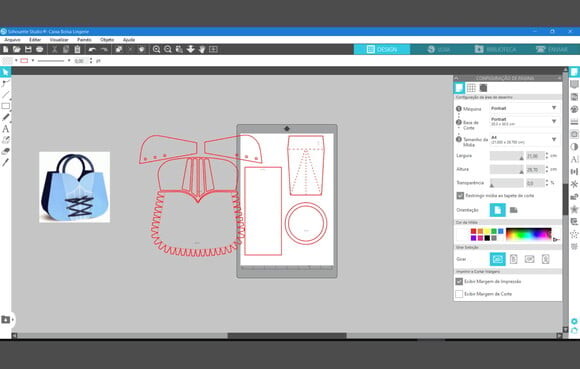
Task: Choose landscape orientation
Action: 513,210
